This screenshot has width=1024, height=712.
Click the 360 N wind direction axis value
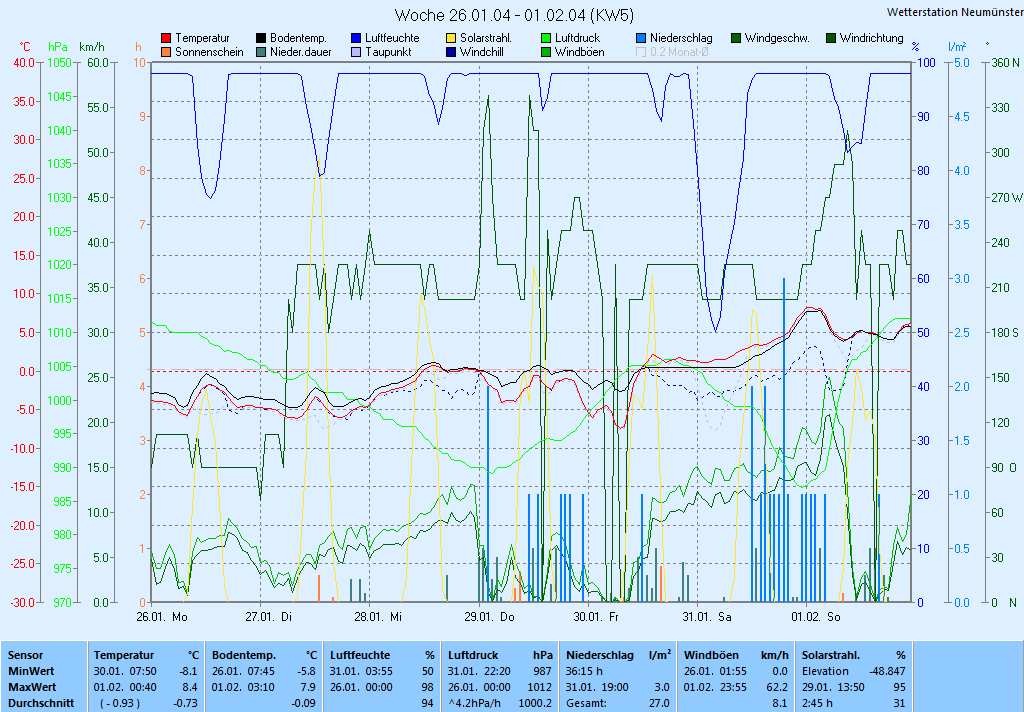click(x=1005, y=63)
